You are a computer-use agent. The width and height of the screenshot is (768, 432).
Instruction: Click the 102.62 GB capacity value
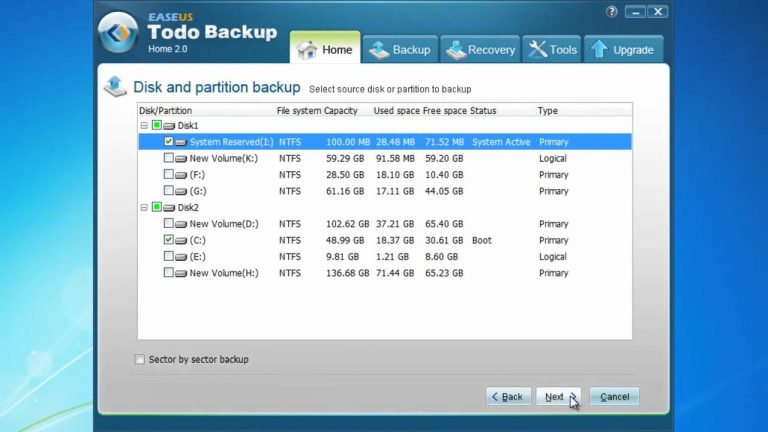point(348,224)
